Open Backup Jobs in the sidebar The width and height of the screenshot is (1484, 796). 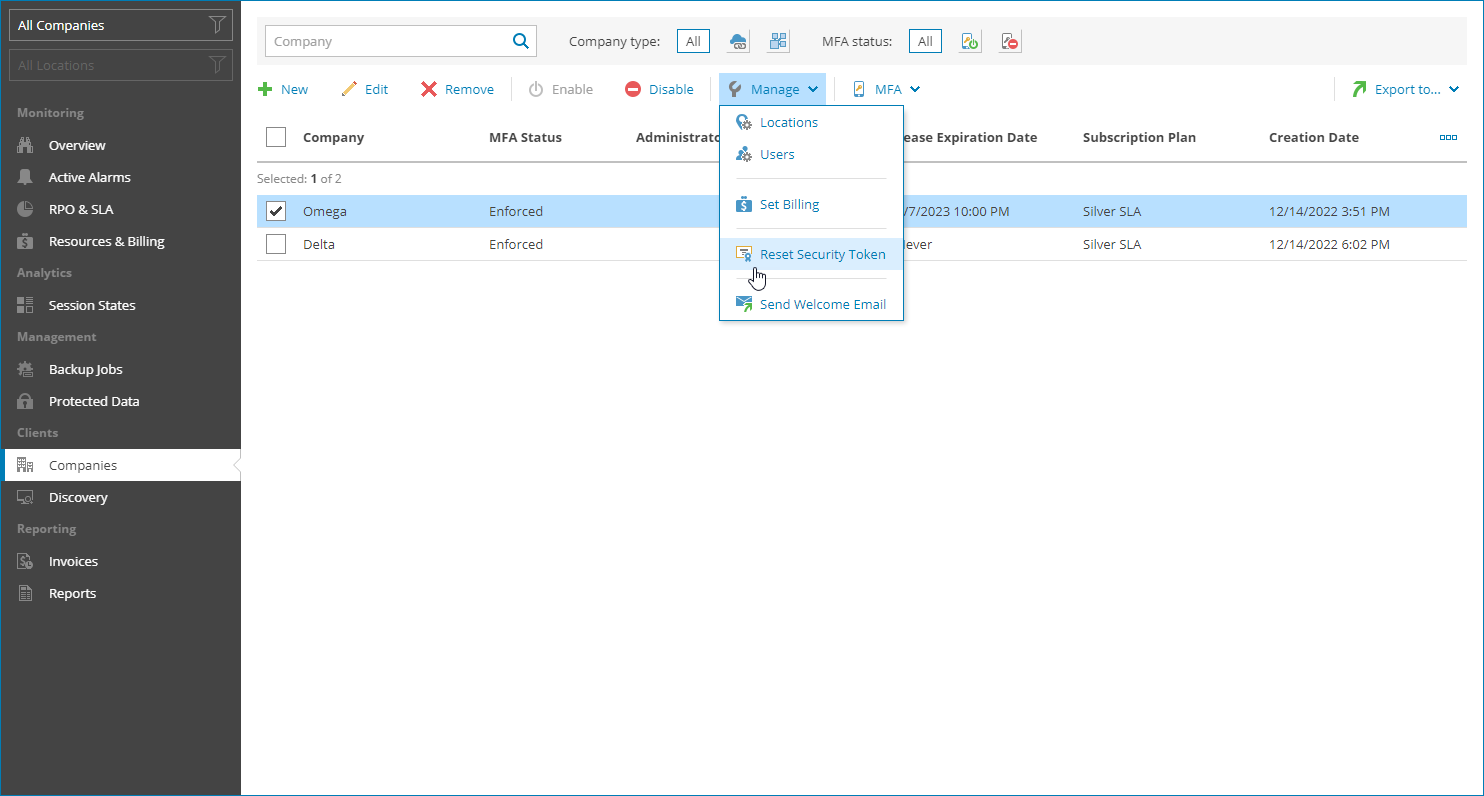(x=120, y=369)
